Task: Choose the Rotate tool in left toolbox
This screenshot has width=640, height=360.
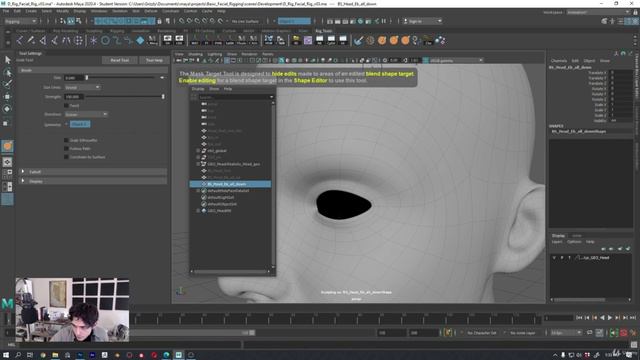Action: (7, 109)
